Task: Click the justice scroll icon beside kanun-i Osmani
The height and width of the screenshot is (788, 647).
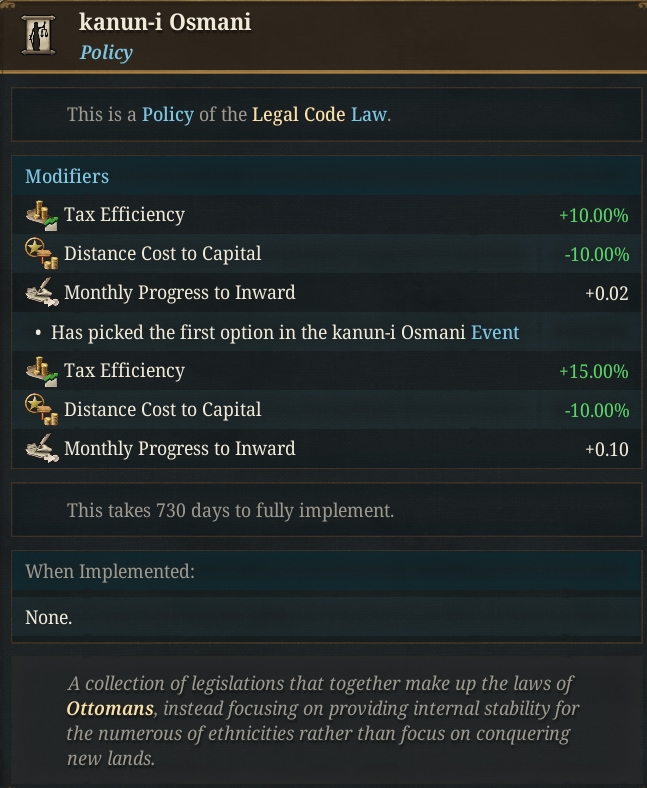Action: pos(38,35)
